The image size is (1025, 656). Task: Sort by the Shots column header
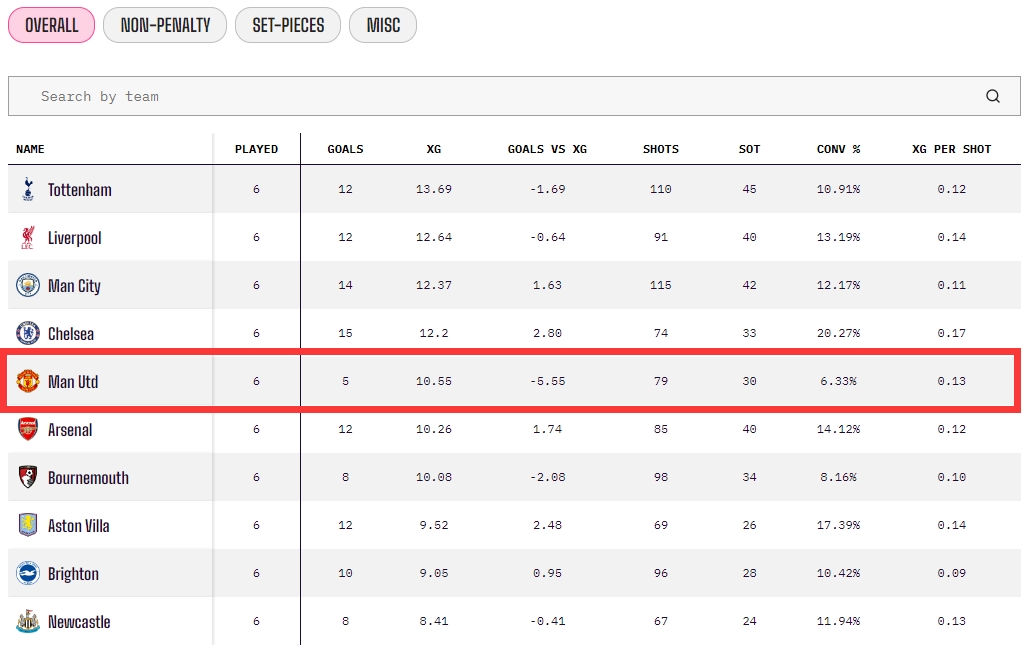(661, 149)
